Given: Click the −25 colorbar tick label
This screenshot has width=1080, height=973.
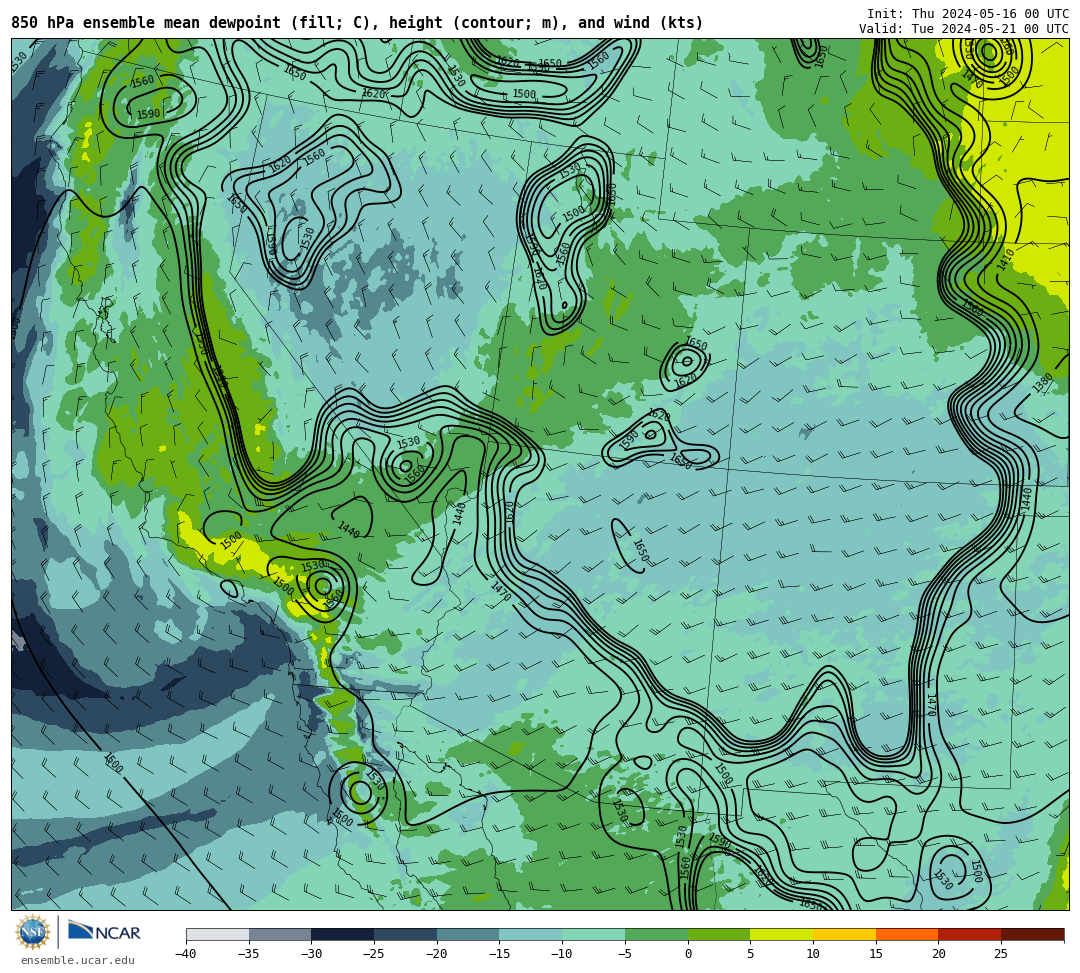Looking at the screenshot, I should pyautogui.click(x=374, y=954).
